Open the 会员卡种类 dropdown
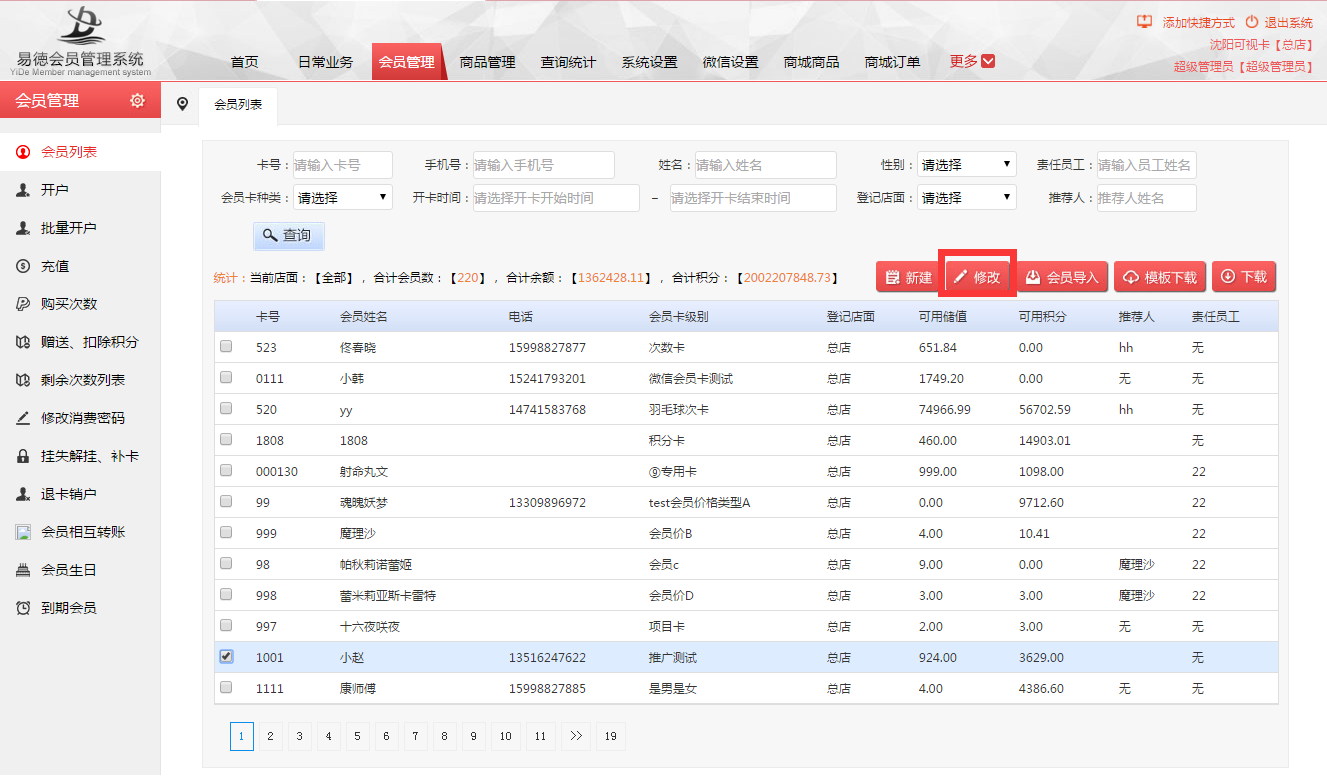 click(x=343, y=198)
